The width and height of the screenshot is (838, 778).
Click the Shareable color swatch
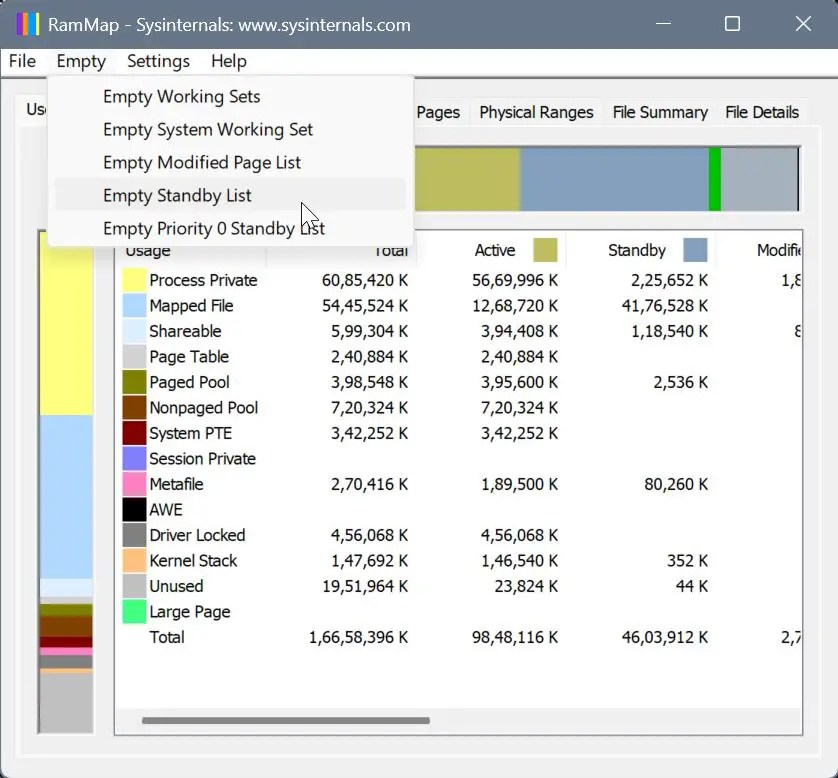click(134, 331)
